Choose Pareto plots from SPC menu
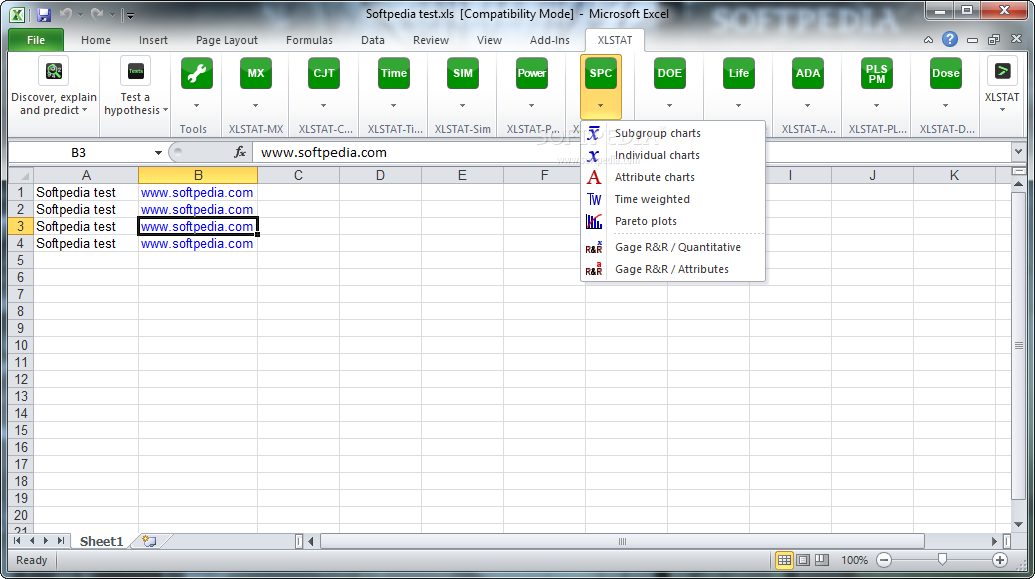The image size is (1035, 579). (x=673, y=221)
